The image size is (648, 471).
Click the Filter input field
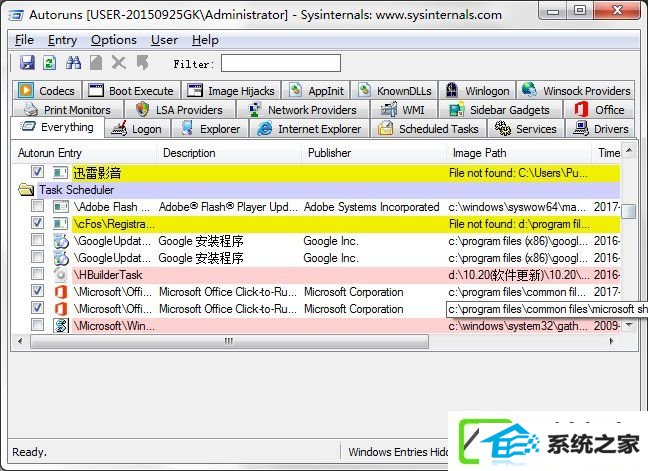click(x=281, y=63)
